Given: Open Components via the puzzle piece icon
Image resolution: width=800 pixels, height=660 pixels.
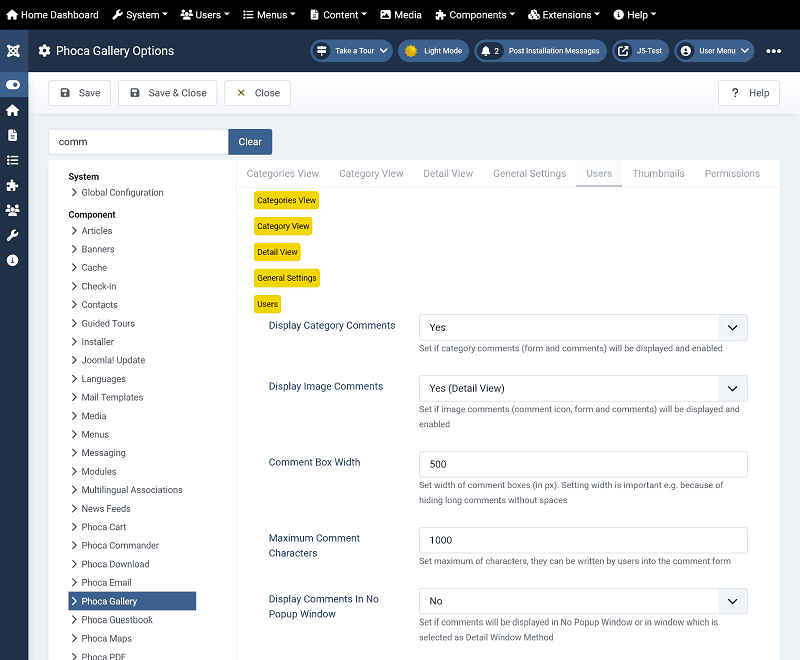Looking at the screenshot, I should [13, 185].
